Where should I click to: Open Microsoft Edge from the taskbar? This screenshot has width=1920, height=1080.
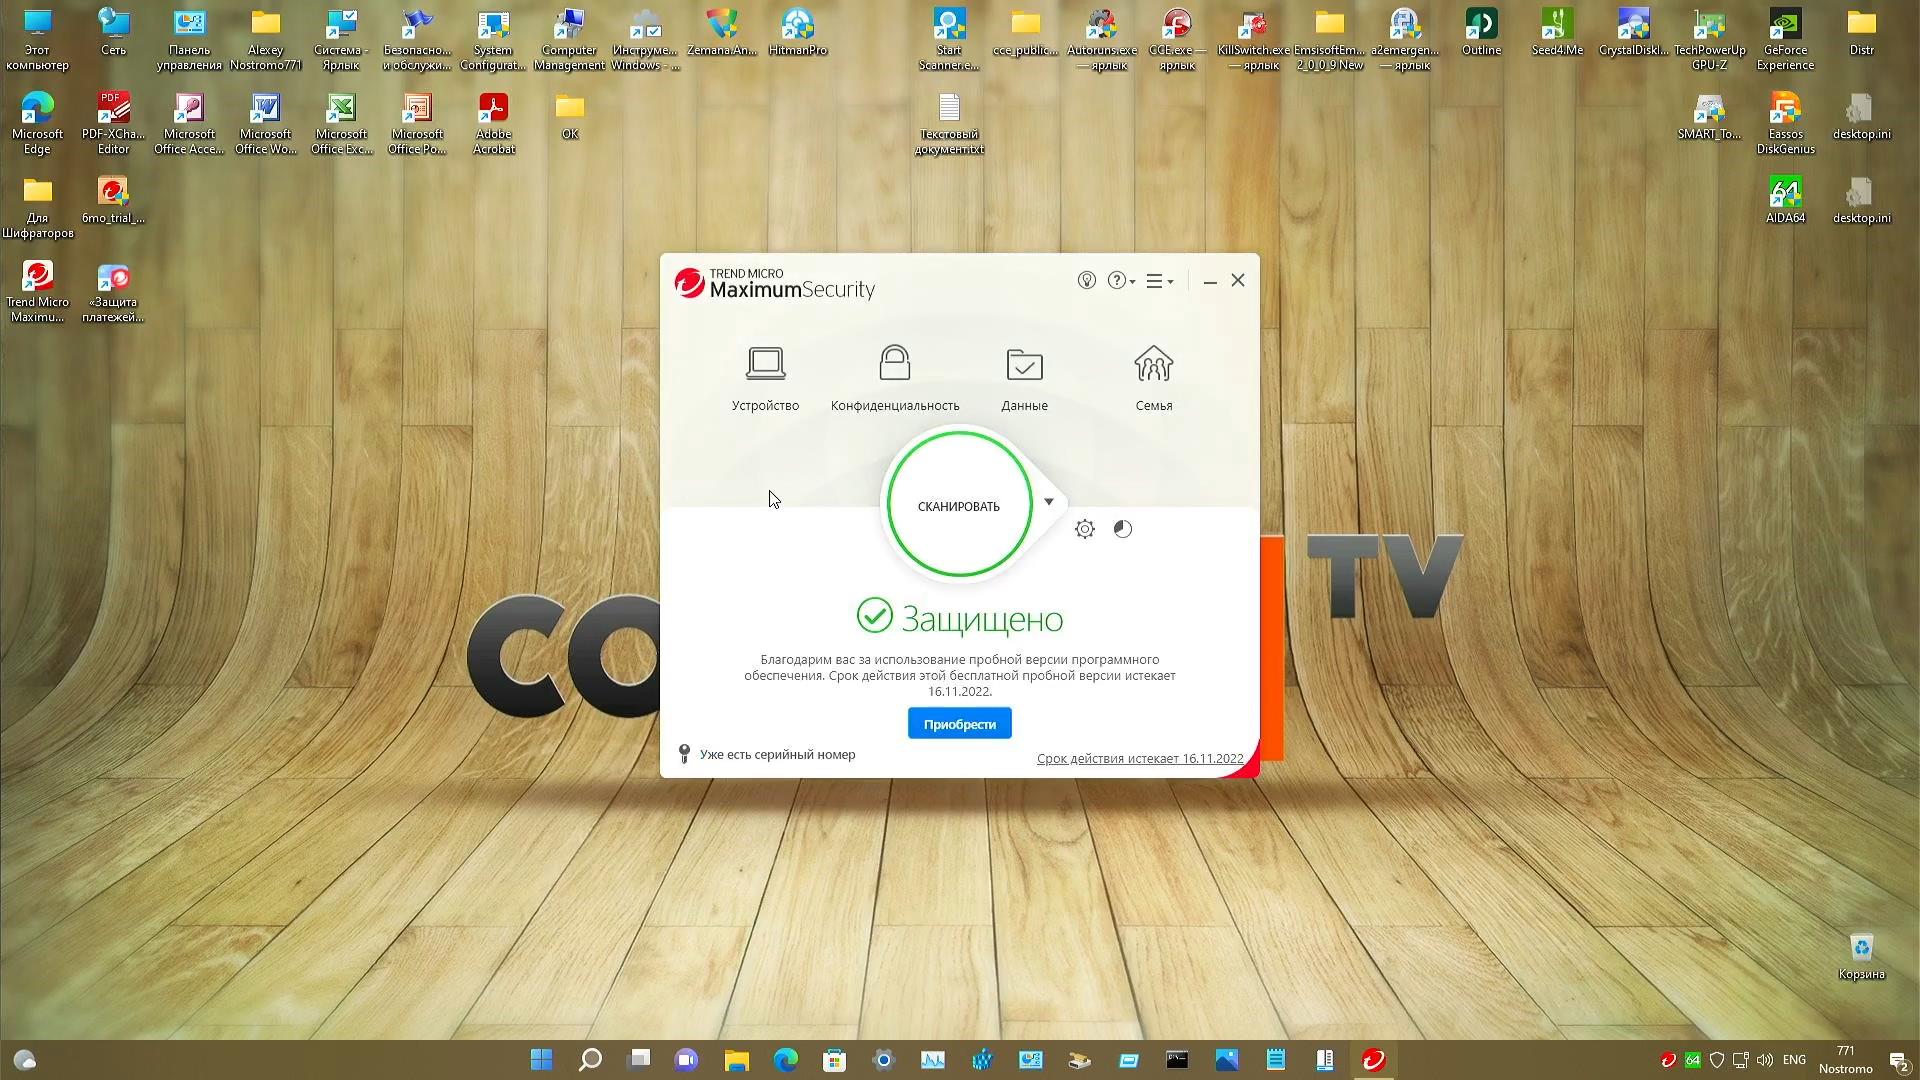tap(785, 1059)
